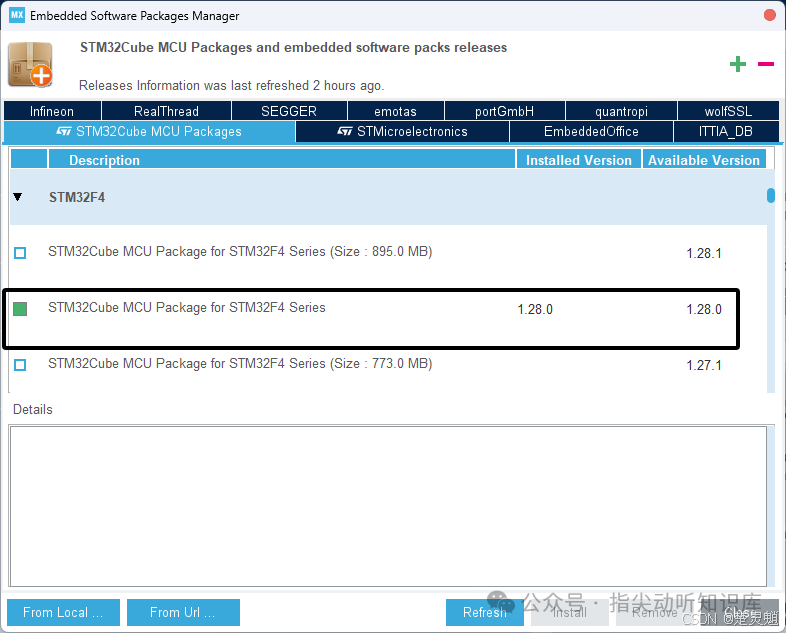Select row 'STM32F4 Series (Size : 895.0 MB)'

[x=388, y=252]
